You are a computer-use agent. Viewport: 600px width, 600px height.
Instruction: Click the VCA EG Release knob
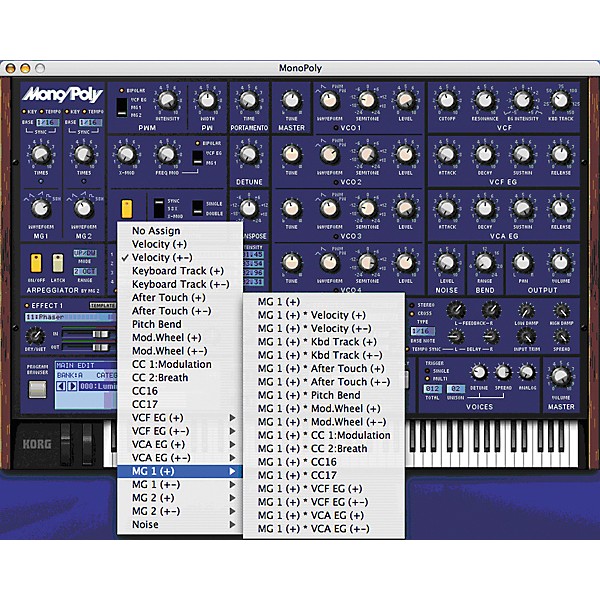pos(561,209)
